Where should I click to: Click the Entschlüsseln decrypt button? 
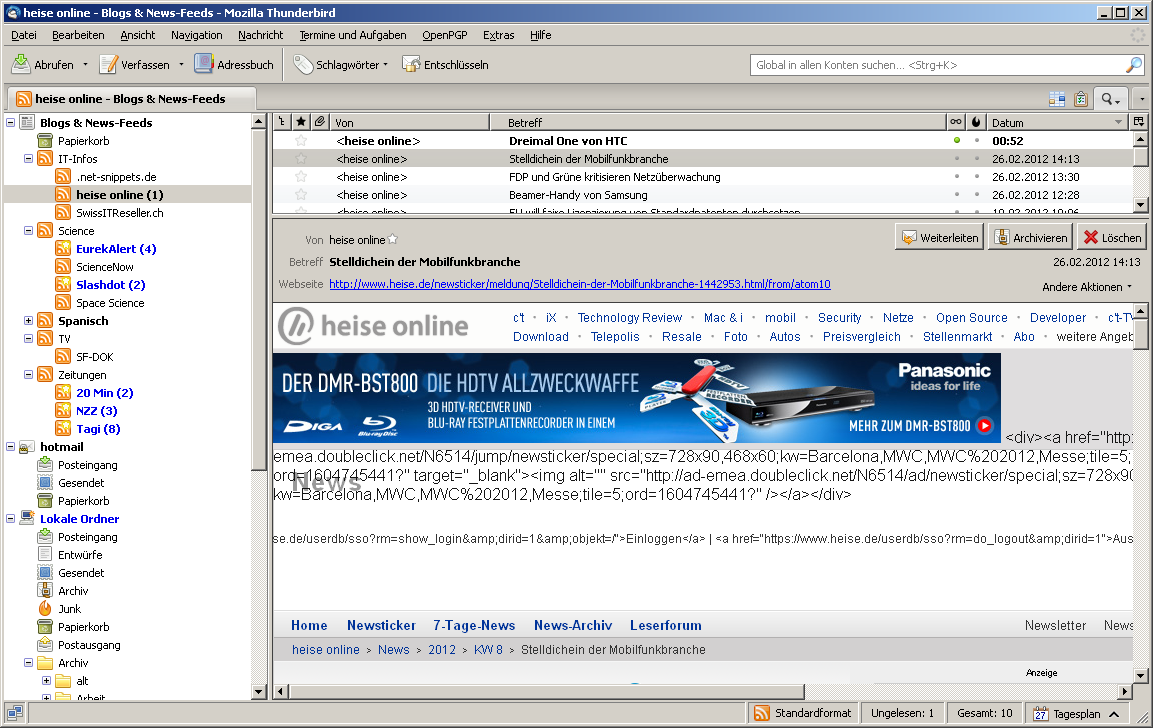[x=446, y=65]
